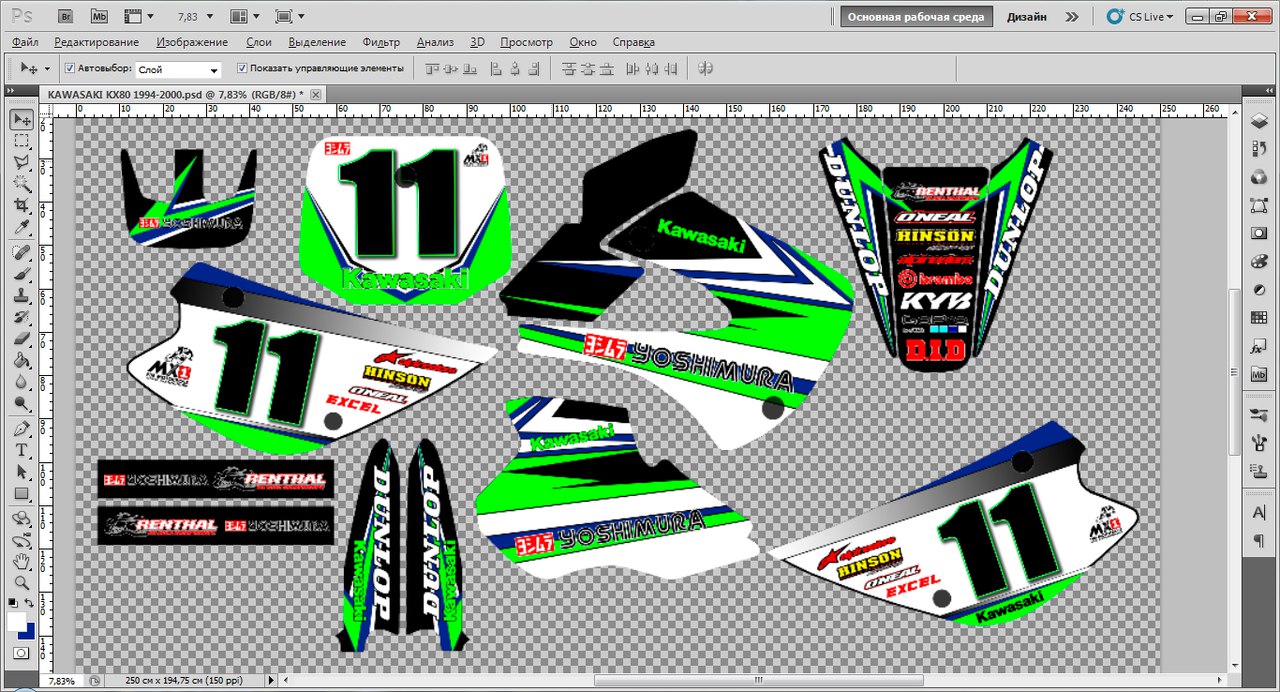
Task: Open the Слой auto-select dropdown
Action: tap(178, 69)
